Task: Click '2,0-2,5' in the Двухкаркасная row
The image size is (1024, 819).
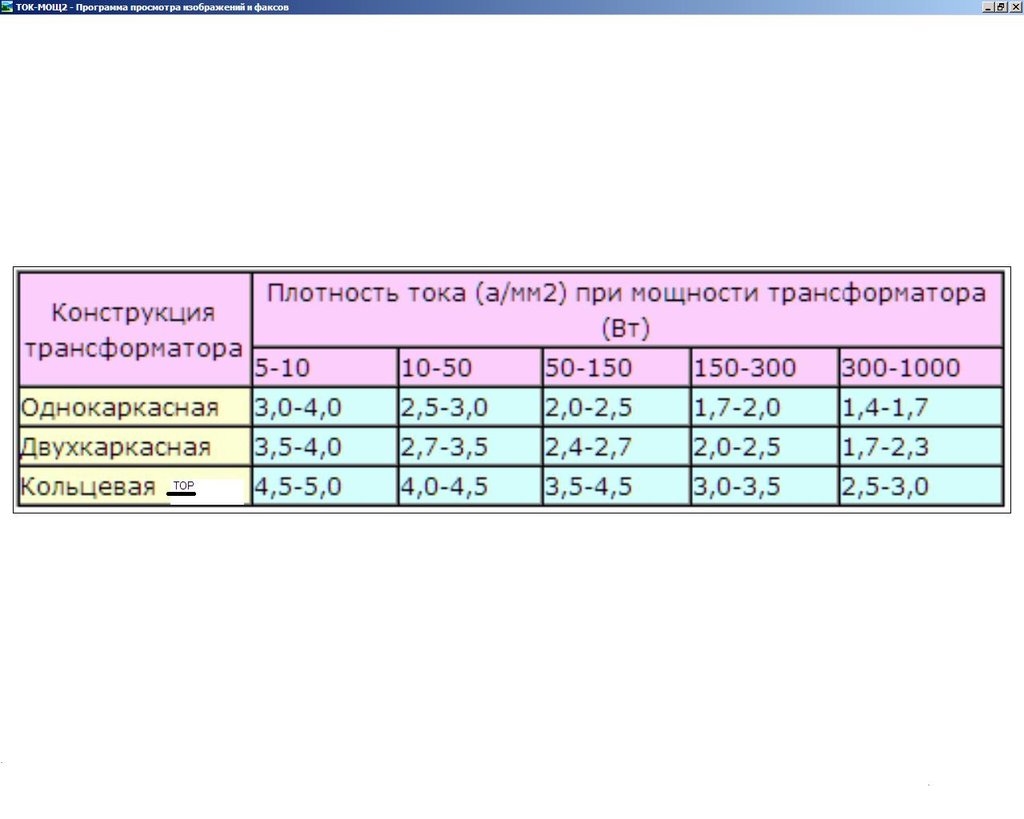Action: click(764, 447)
